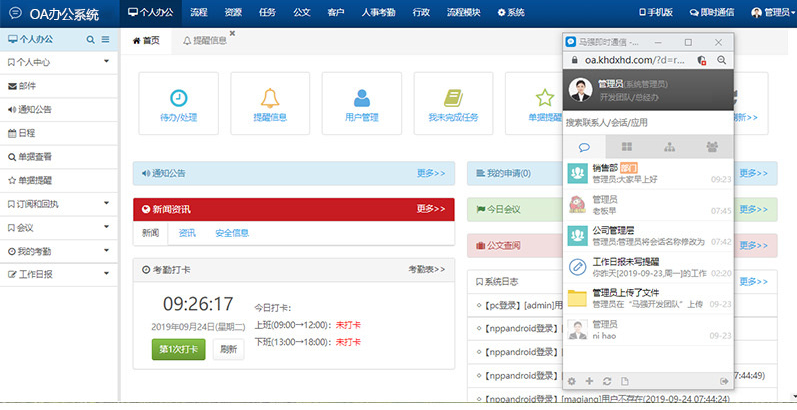Screen dimensions: 797x410
Task: Open settings gear in chat window footer
Action: 572,381
